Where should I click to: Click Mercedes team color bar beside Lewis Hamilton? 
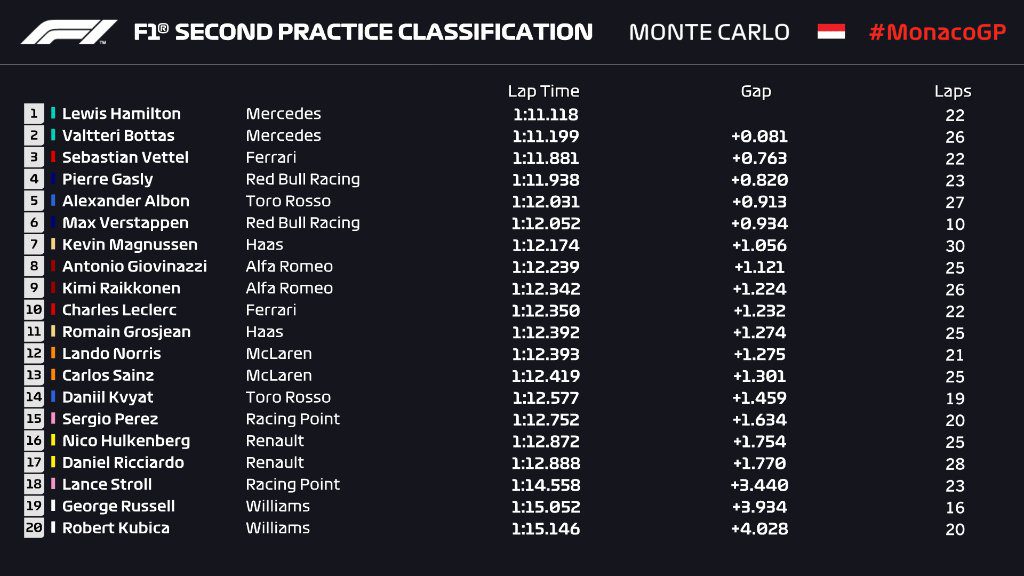[x=53, y=113]
